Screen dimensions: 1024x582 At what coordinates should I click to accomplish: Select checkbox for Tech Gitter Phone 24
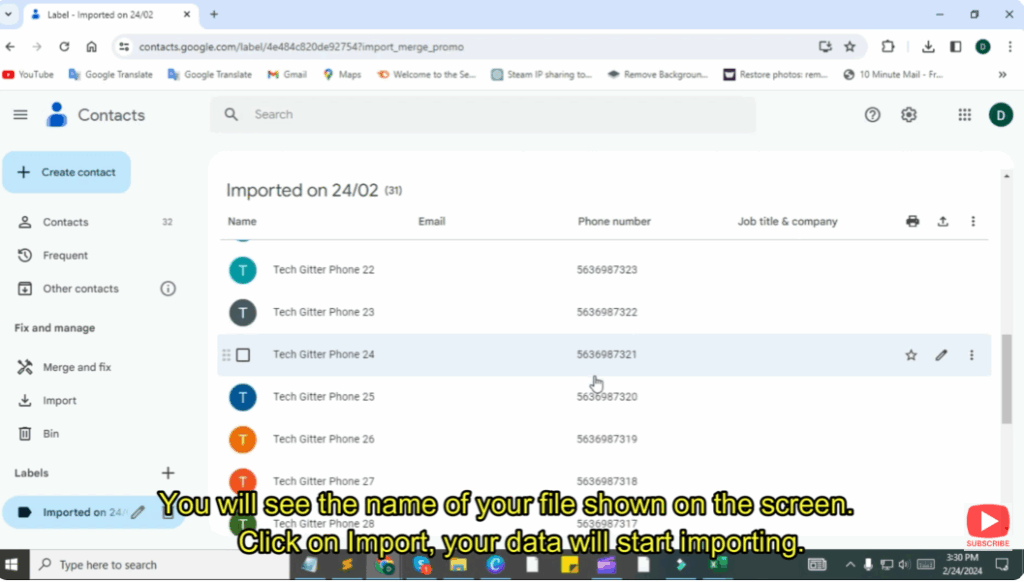click(243, 355)
